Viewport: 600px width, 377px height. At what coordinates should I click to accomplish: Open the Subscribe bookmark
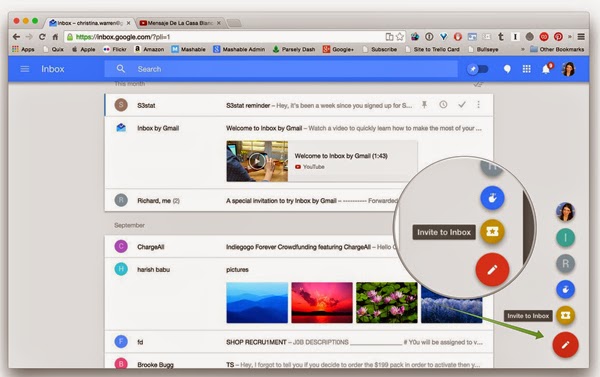click(x=380, y=49)
